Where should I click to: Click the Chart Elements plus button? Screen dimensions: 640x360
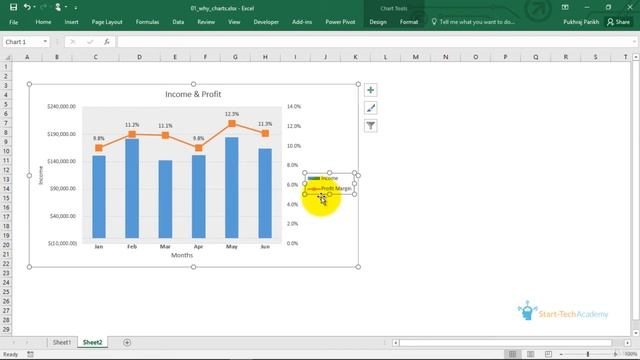click(371, 90)
